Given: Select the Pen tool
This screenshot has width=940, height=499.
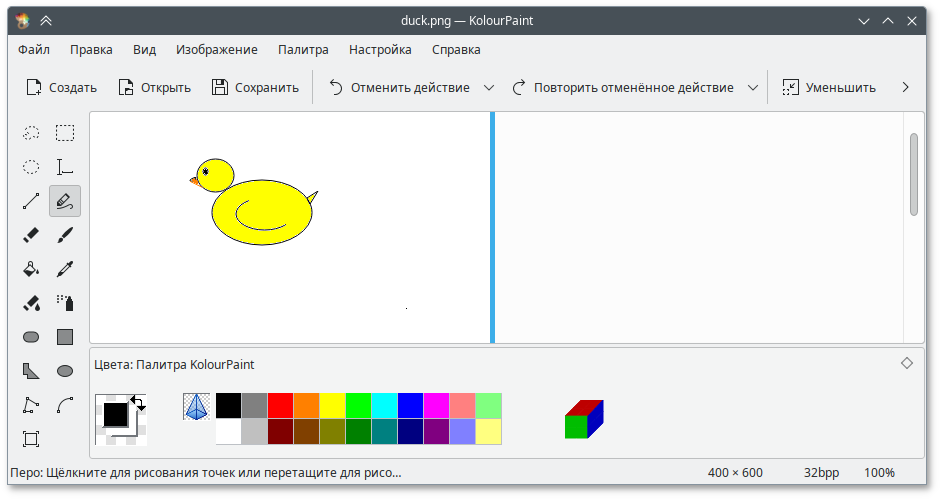Looking at the screenshot, I should [65, 201].
